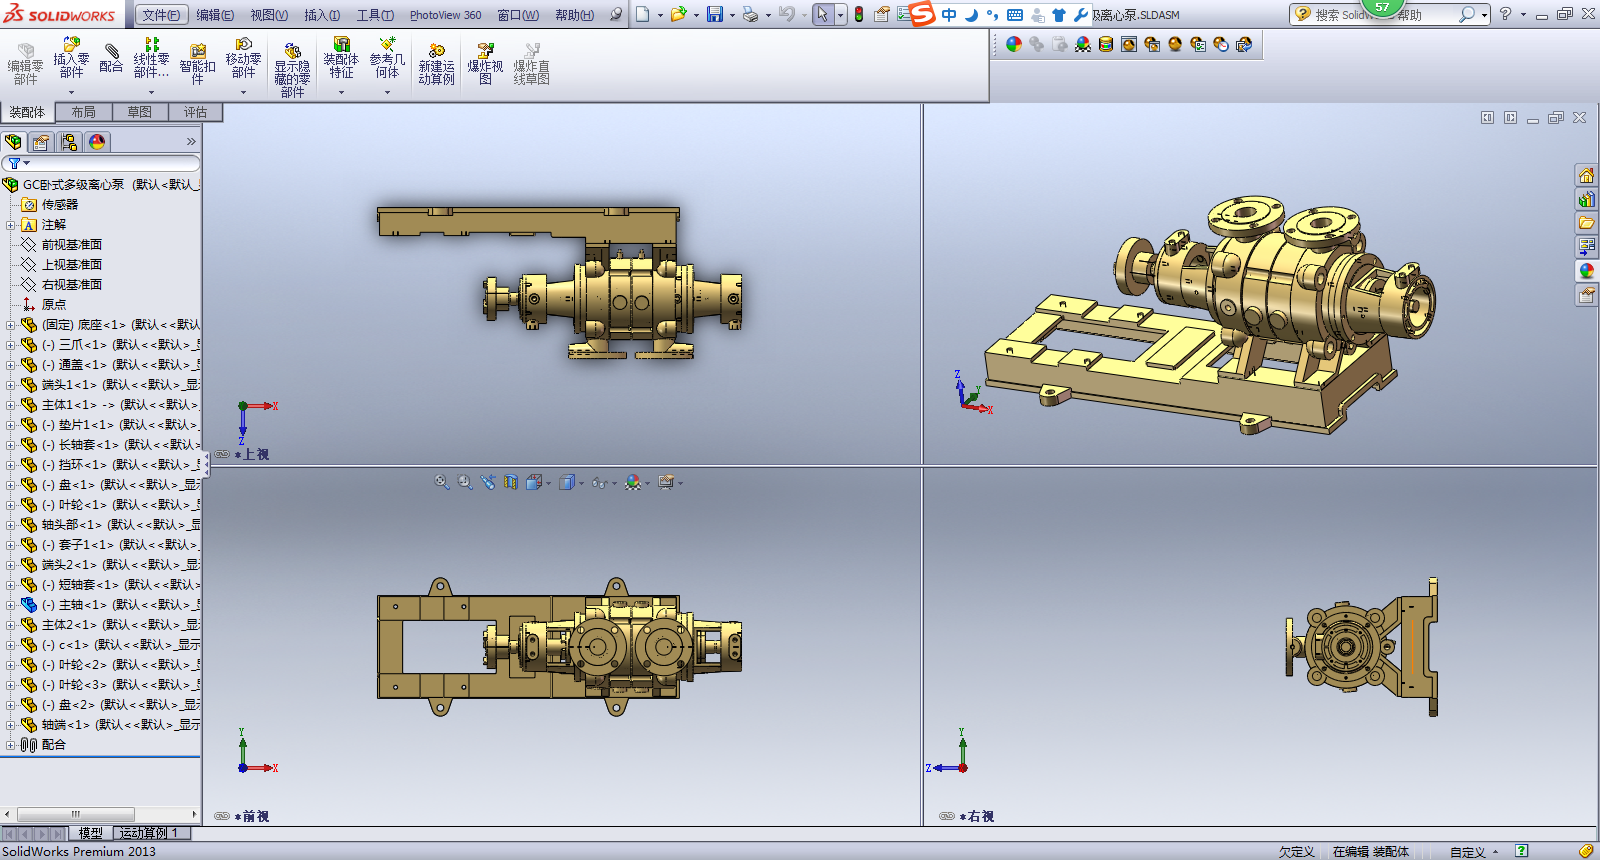Open the FeatureManager design tree tab

[13, 142]
